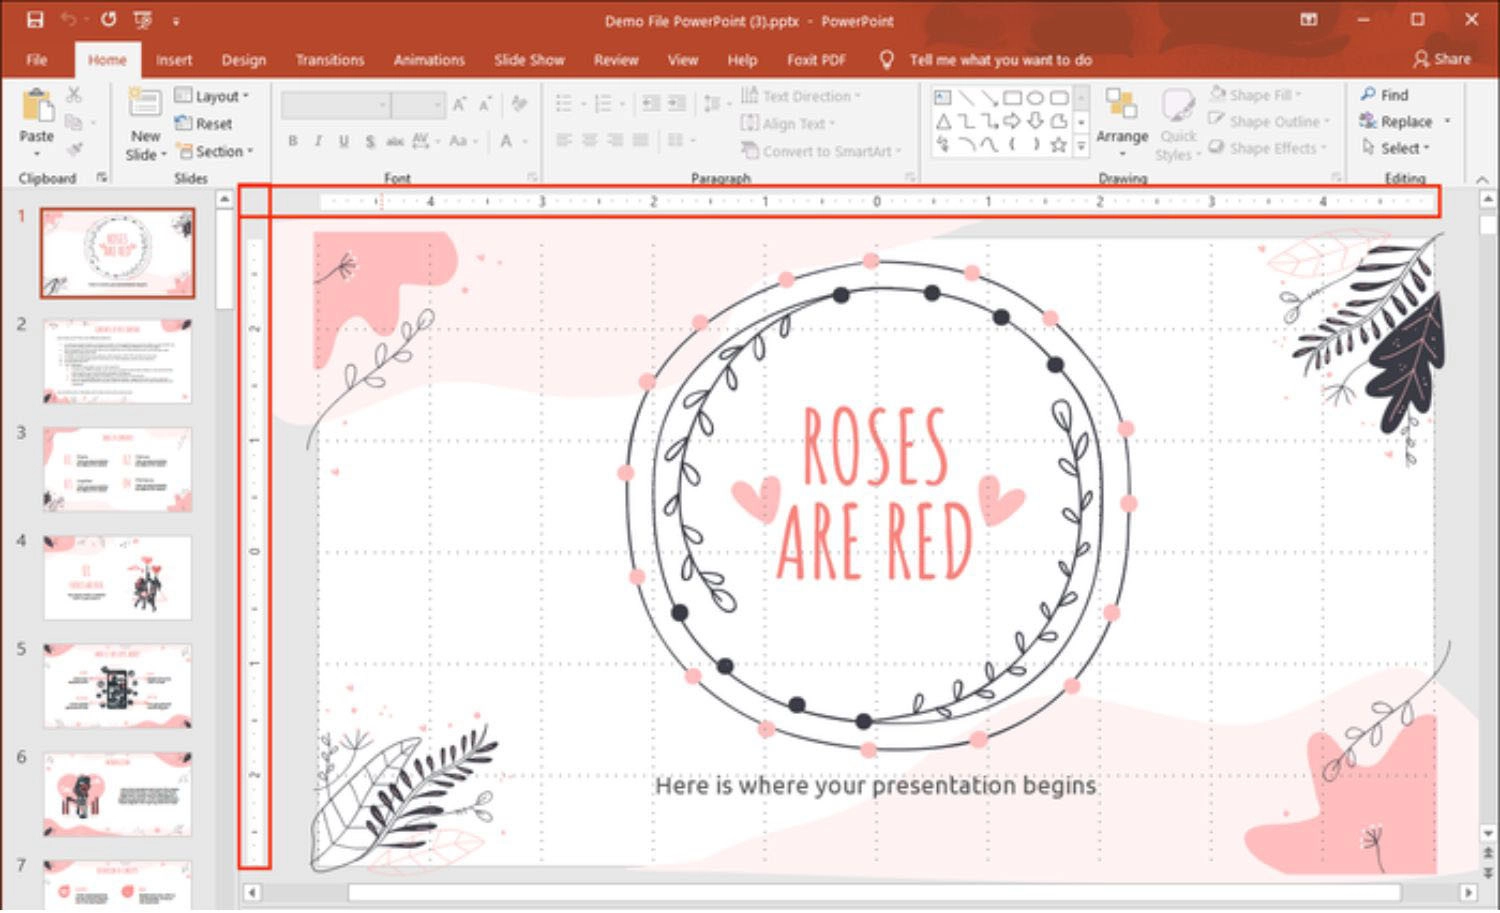Image resolution: width=1500 pixels, height=913 pixels.
Task: Click the Select button in Editing
Action: (x=1395, y=148)
